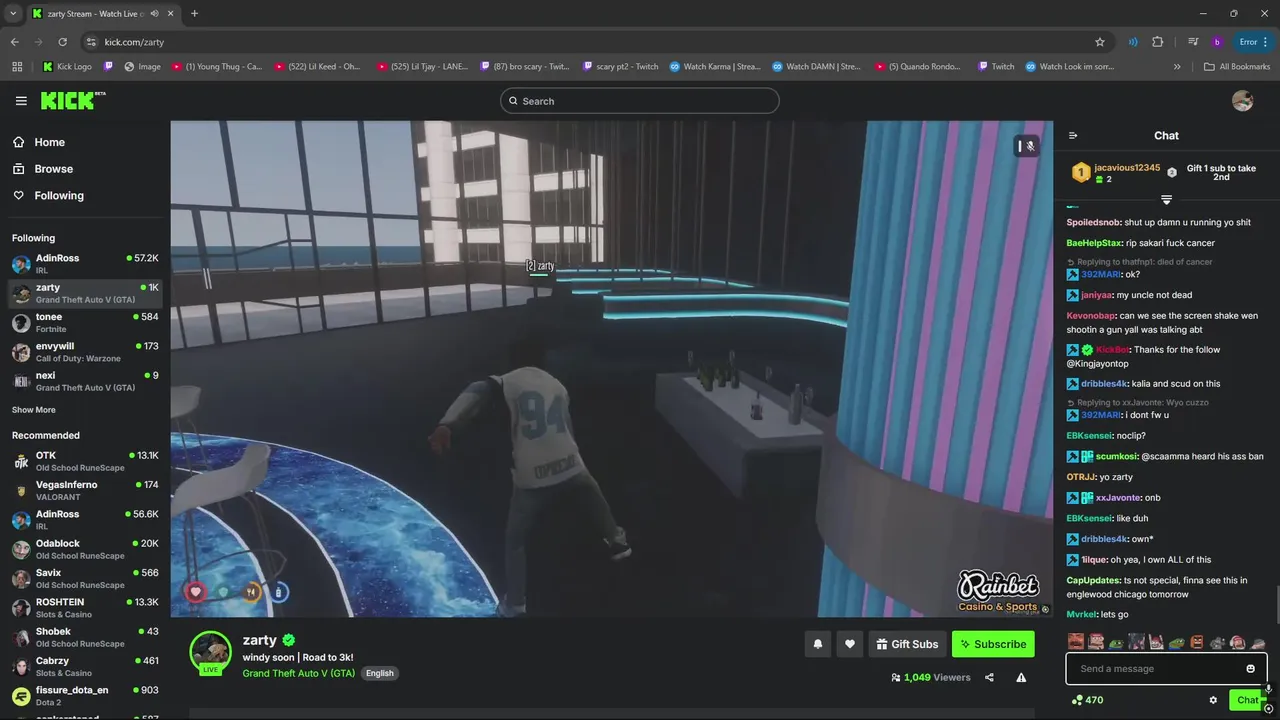1280x720 pixels.
Task: Collapse the chat panel icon
Action: 1073,136
